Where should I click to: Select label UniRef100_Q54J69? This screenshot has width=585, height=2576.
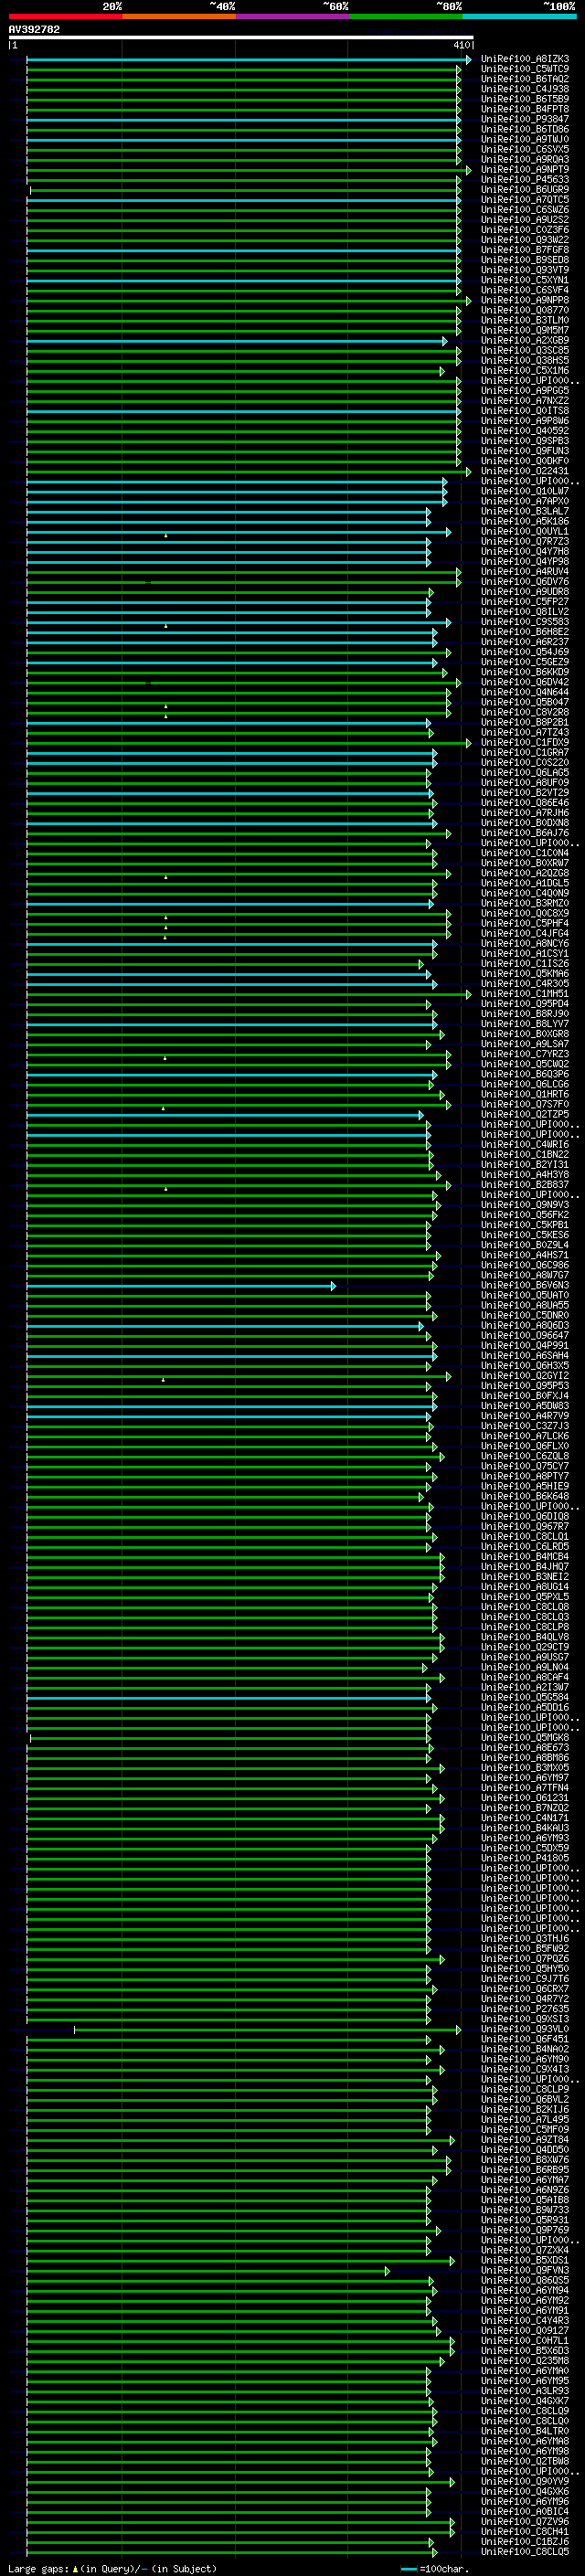point(525,652)
